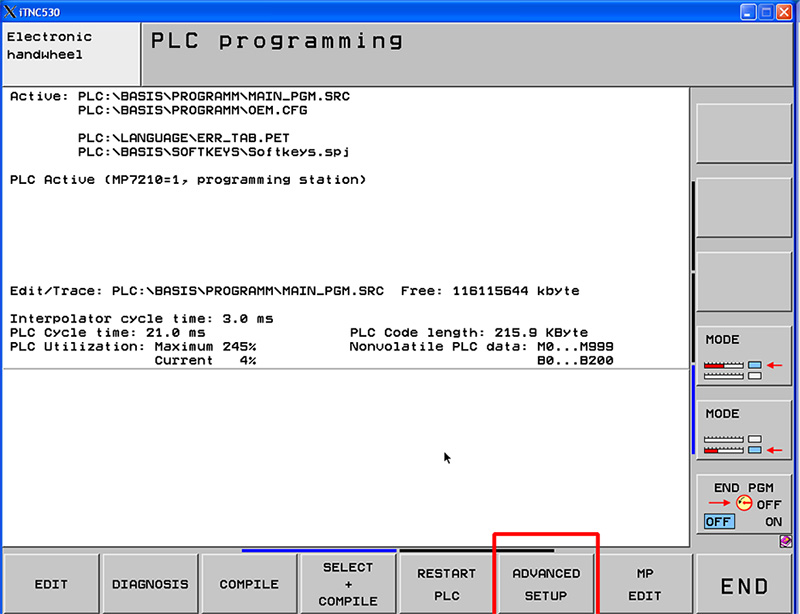This screenshot has width=800, height=614.
Task: Toggle the END PGM OFF/ON switch
Action: (x=743, y=503)
